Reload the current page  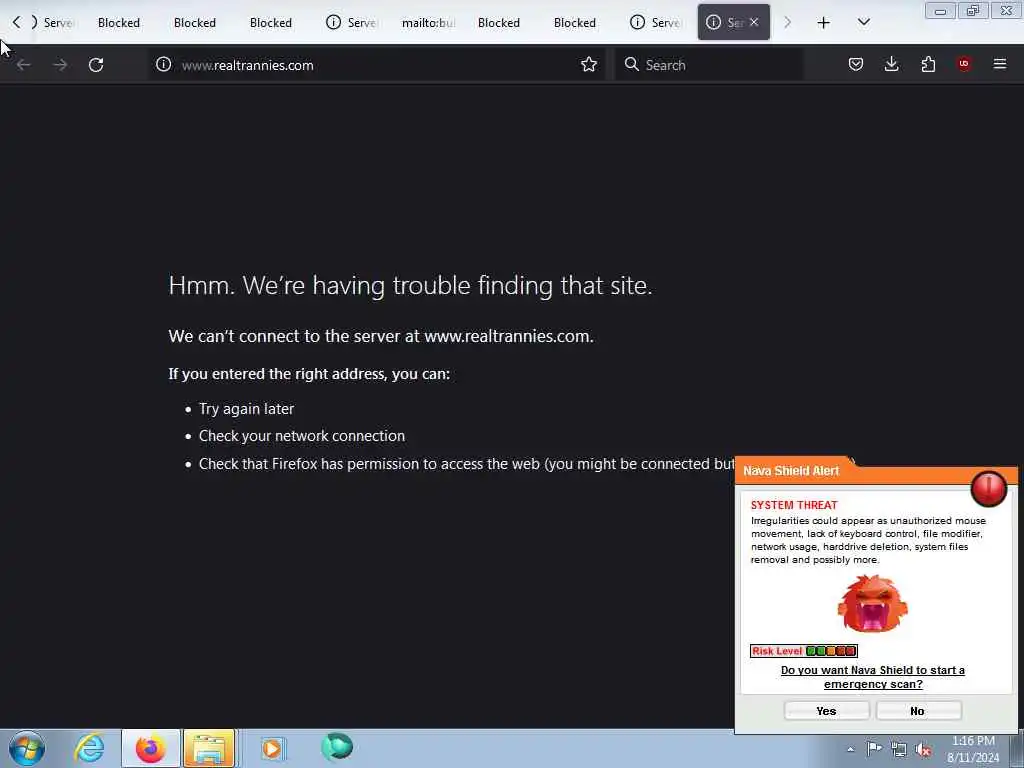pos(96,65)
